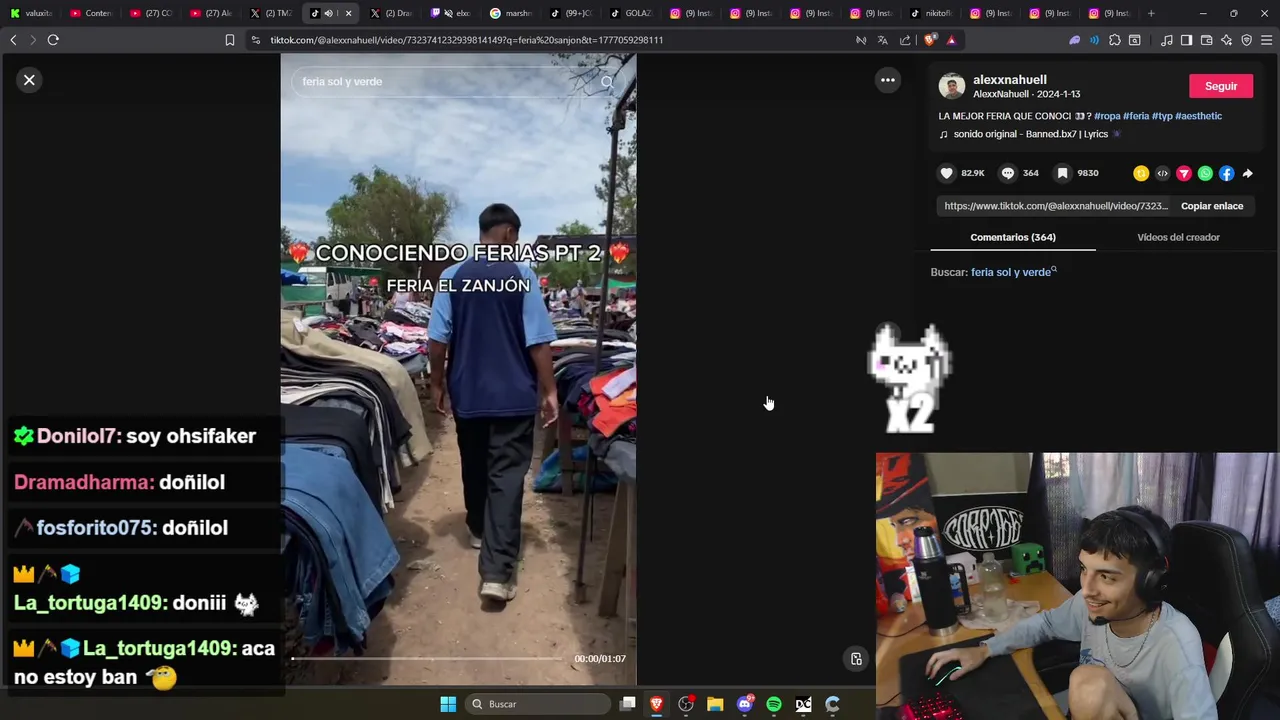The width and height of the screenshot is (1280, 720).
Task: Switch to Videos del creador tab
Action: click(x=1178, y=237)
